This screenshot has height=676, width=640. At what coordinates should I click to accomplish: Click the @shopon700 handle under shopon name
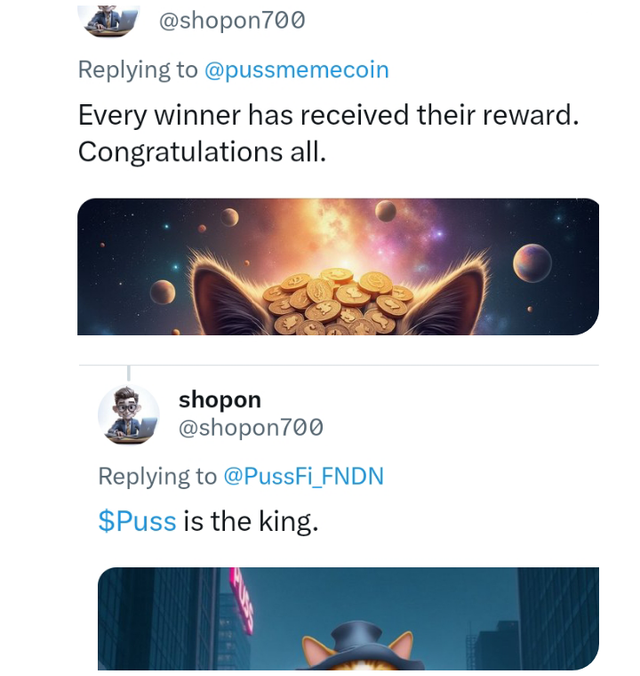pyautogui.click(x=250, y=428)
